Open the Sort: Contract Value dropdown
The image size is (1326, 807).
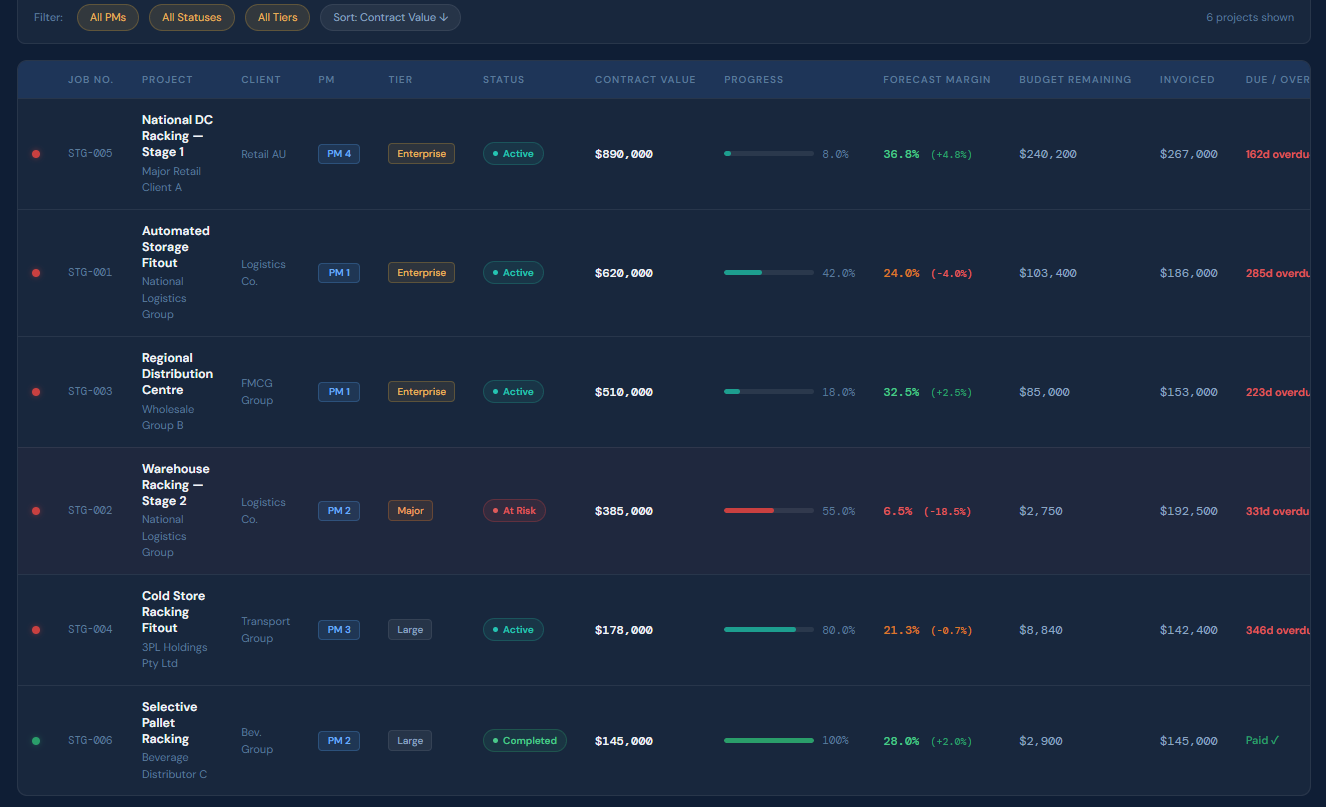coord(390,17)
